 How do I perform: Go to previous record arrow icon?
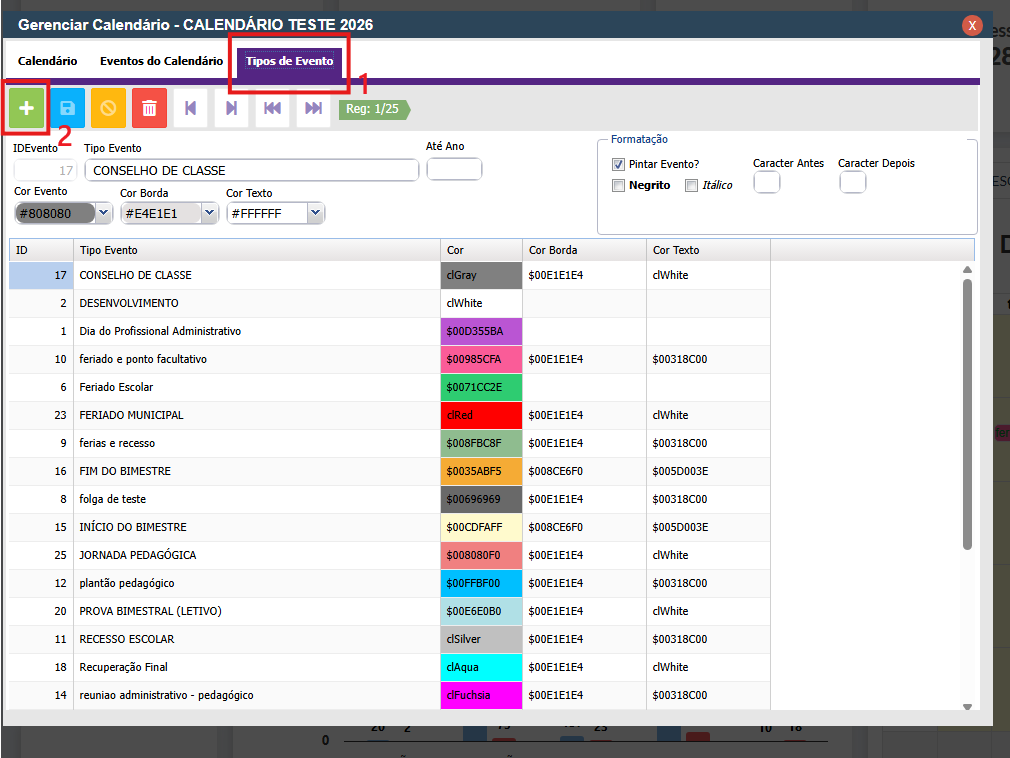pyautogui.click(x=190, y=108)
